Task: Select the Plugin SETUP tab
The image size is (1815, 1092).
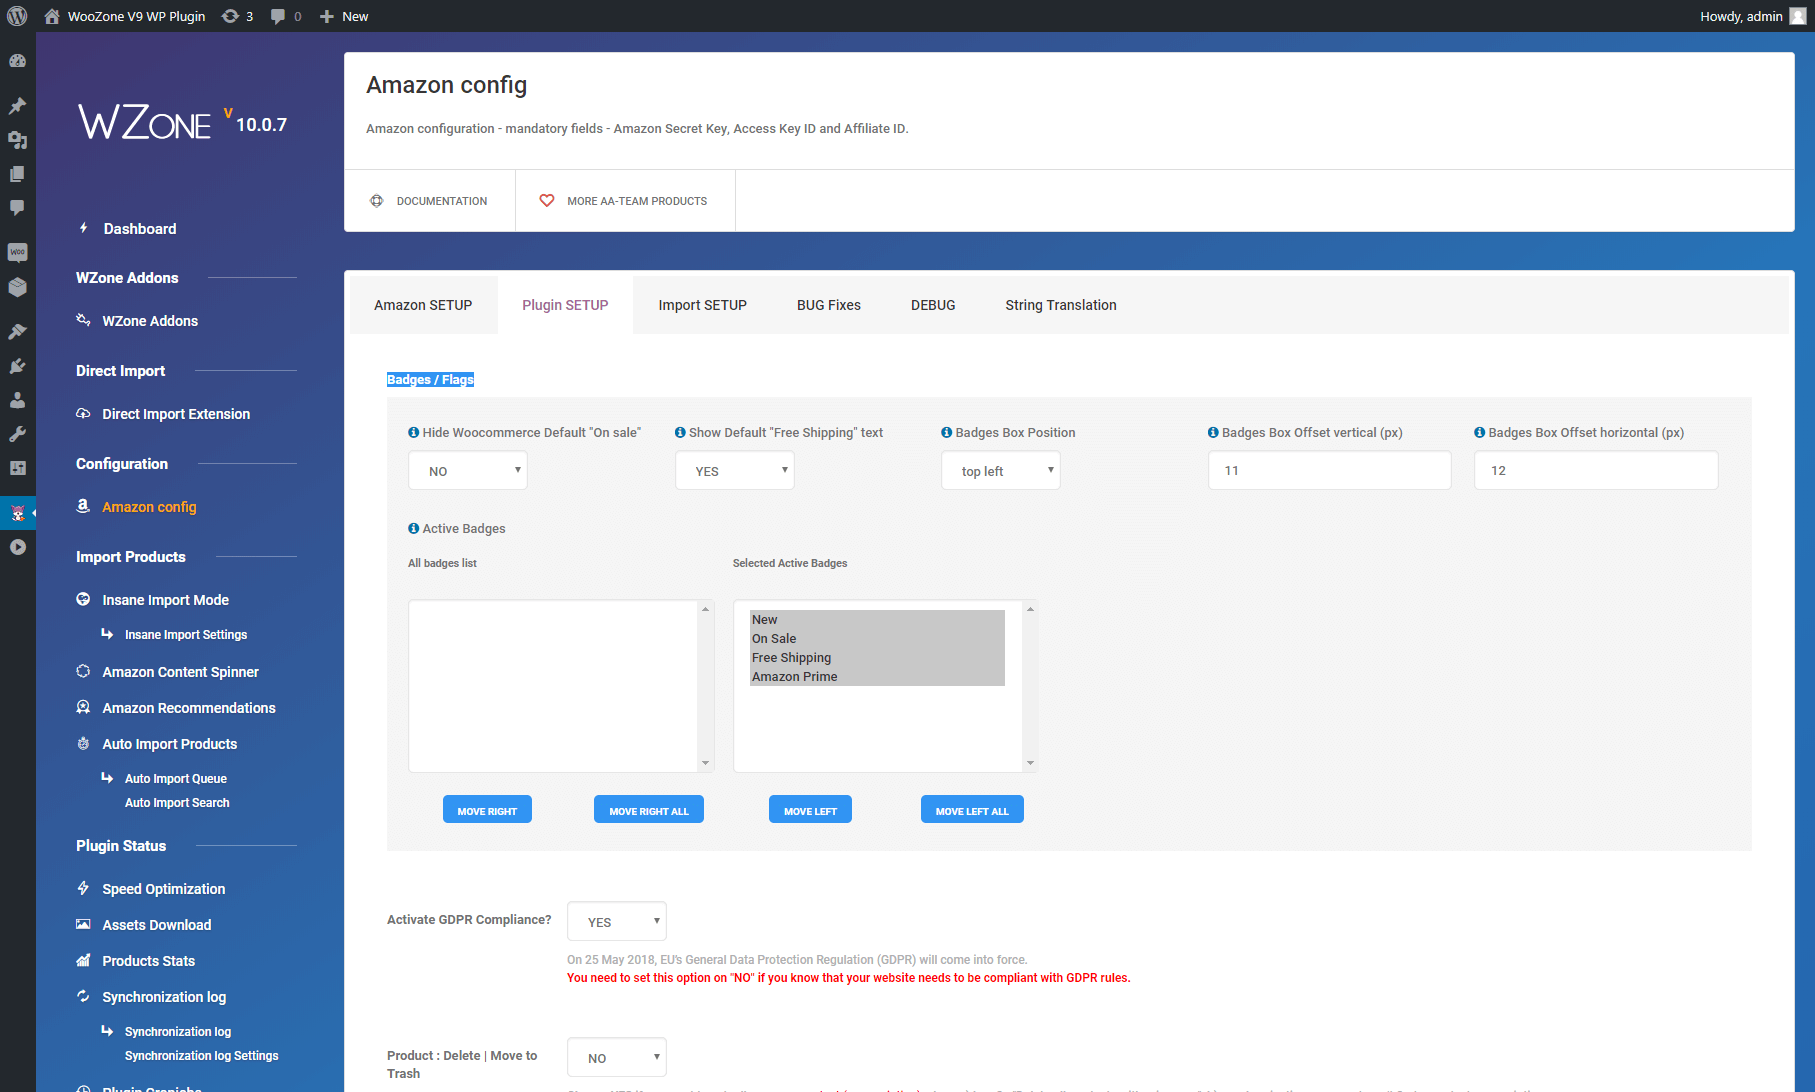Action: (x=565, y=305)
